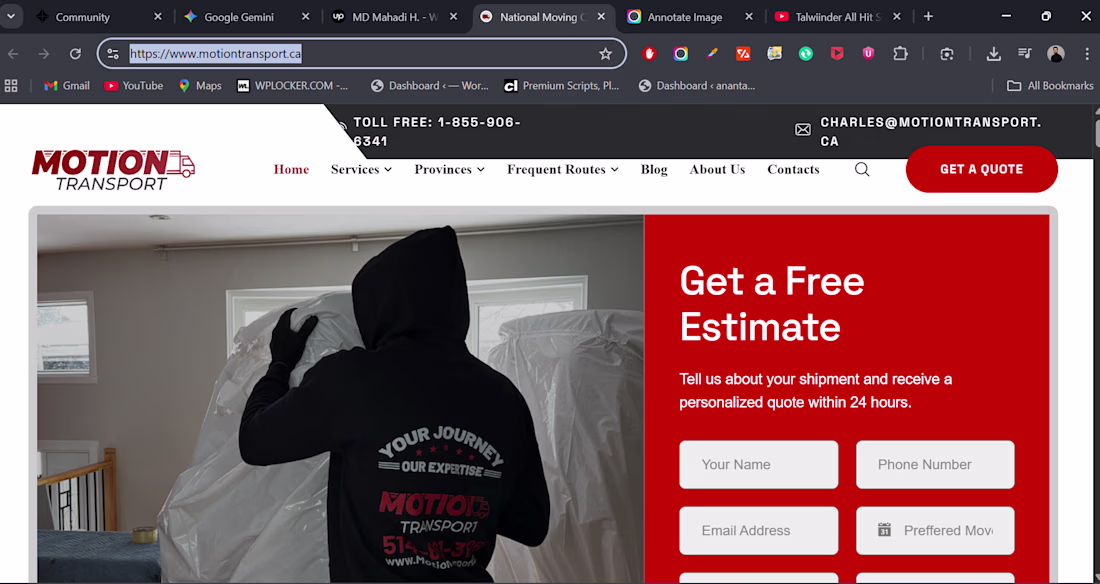The width and height of the screenshot is (1100, 584).
Task: Open Chrome three-dot menu
Action: click(x=1087, y=53)
